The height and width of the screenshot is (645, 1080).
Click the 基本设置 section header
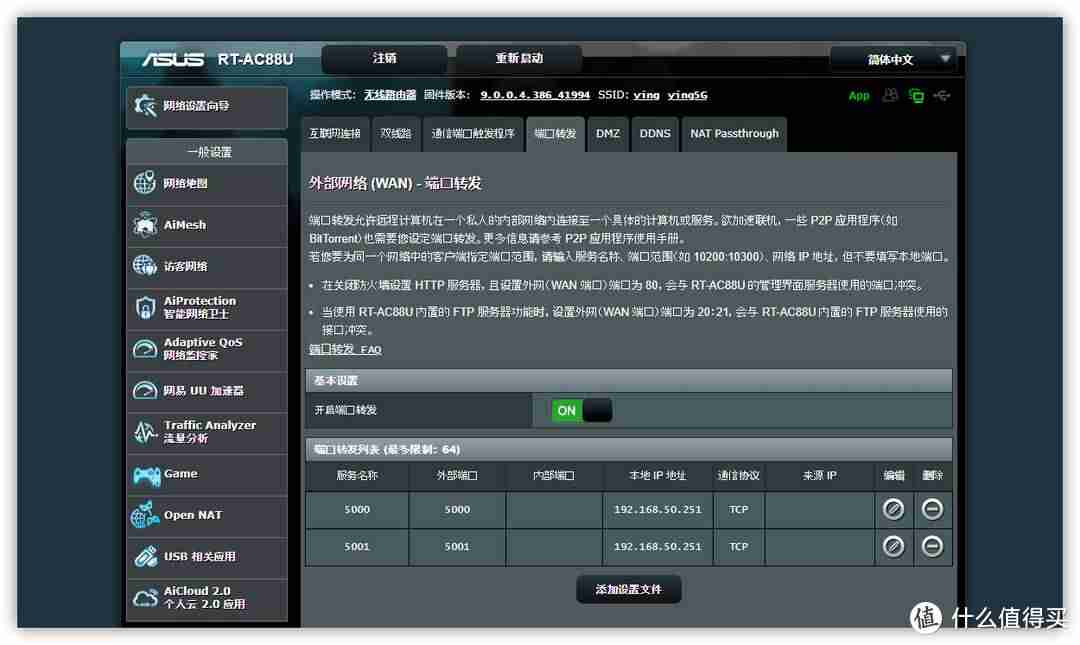[629, 380]
